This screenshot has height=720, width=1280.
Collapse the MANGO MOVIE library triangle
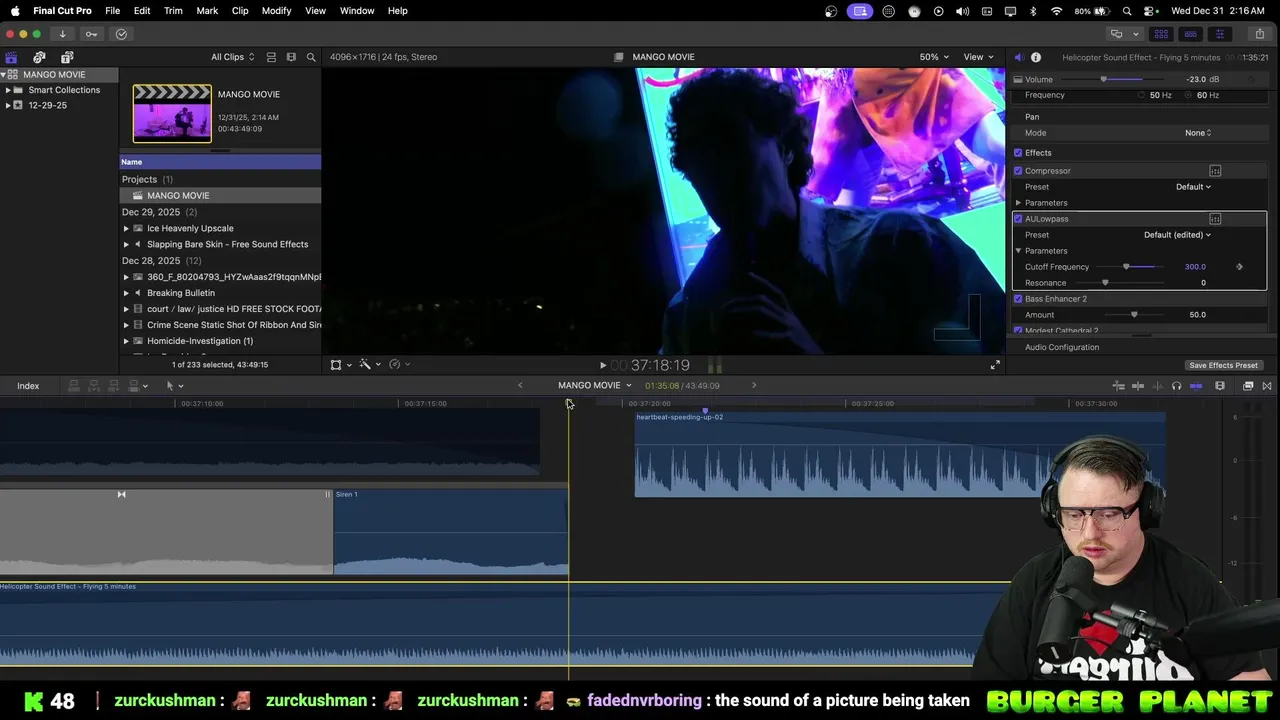pos(4,75)
